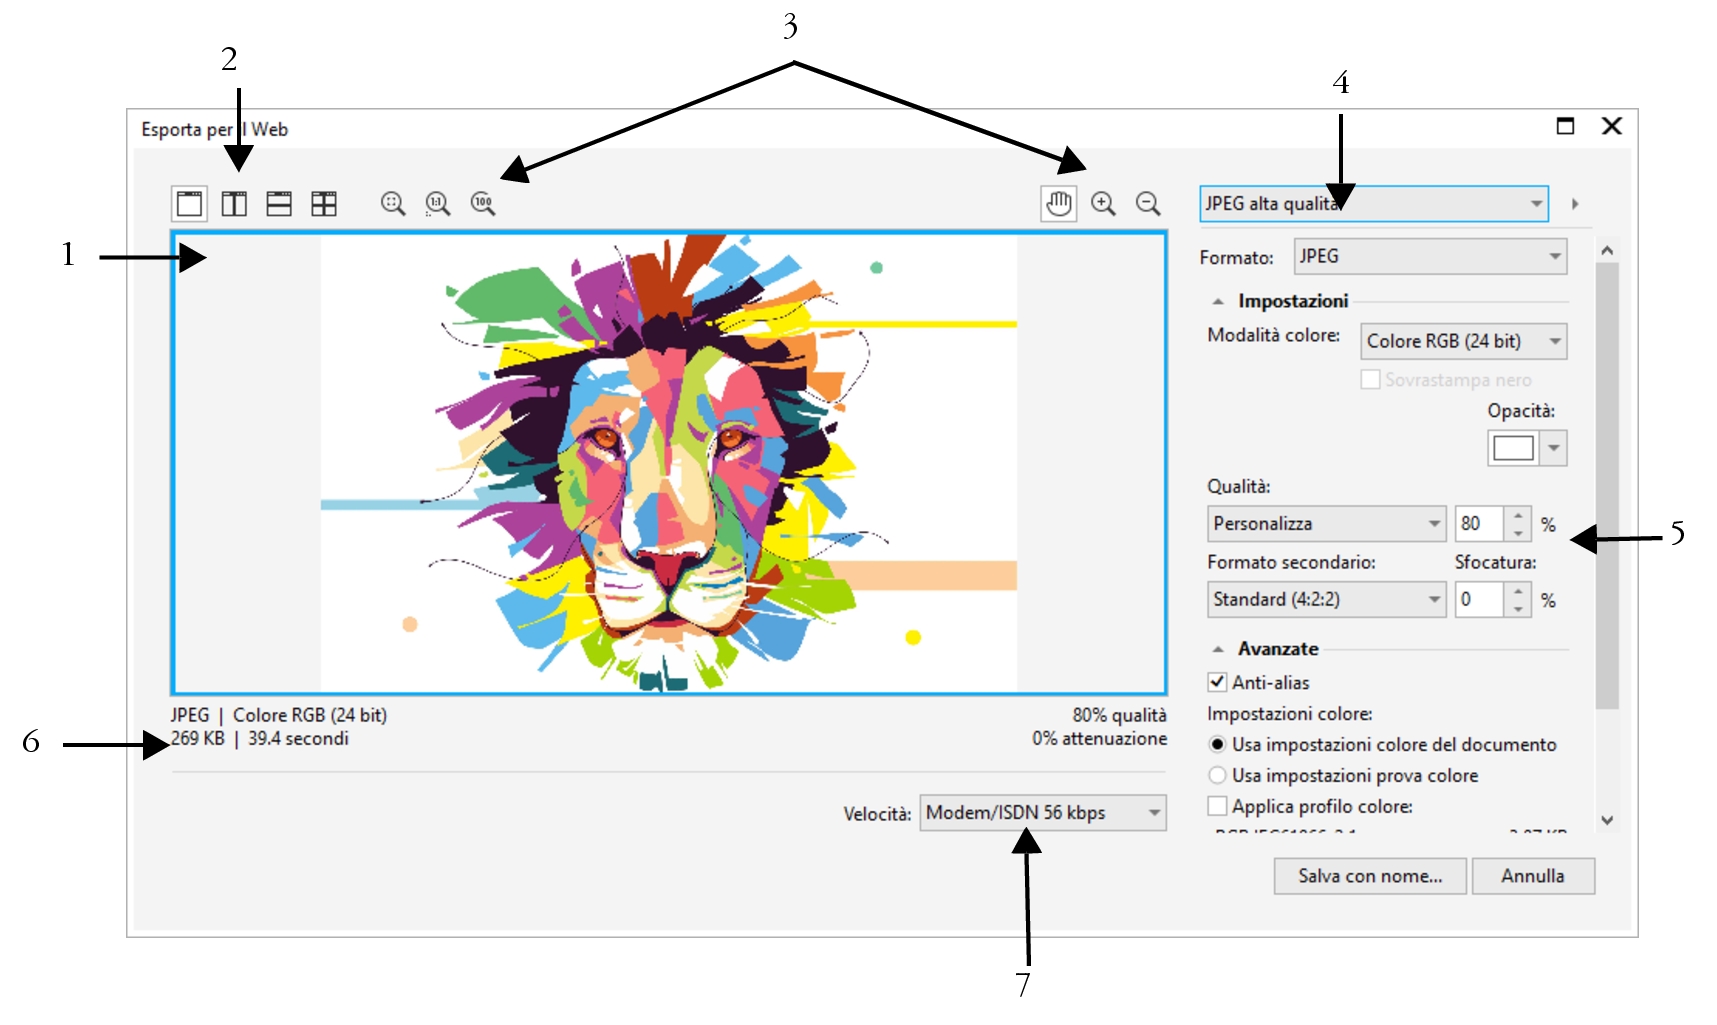Collapse the Impostazioni section
The height and width of the screenshot is (1025, 1717).
point(1218,301)
